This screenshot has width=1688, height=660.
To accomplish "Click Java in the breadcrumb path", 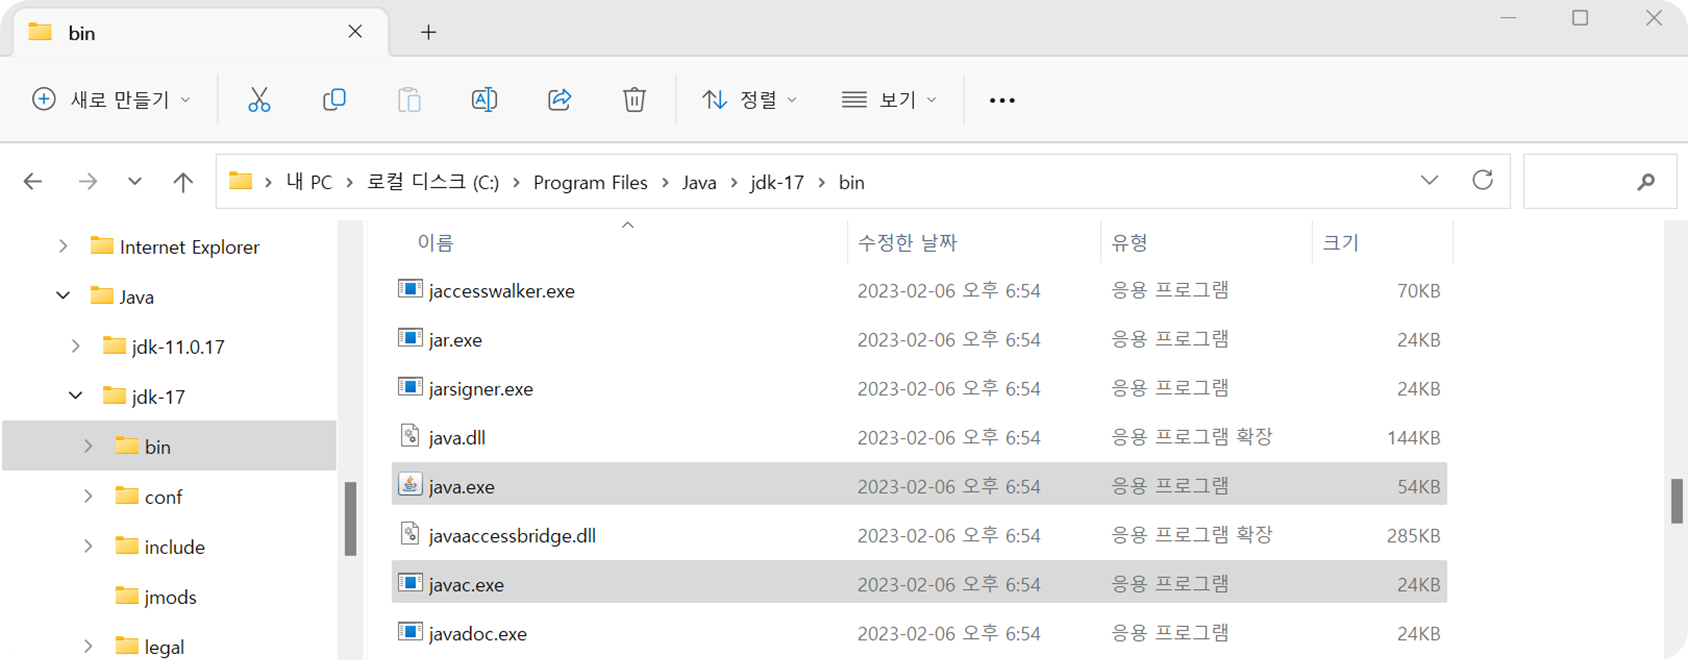I will (x=699, y=182).
